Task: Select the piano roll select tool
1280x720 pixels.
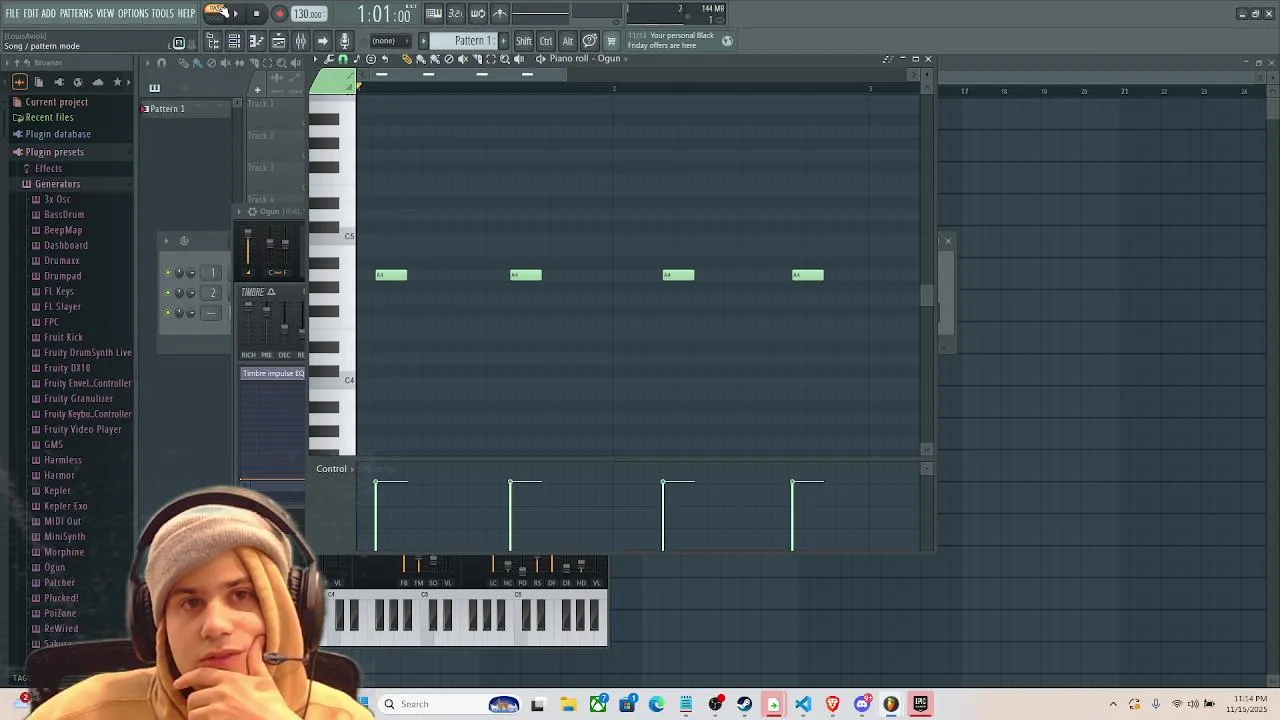Action: tap(490, 59)
